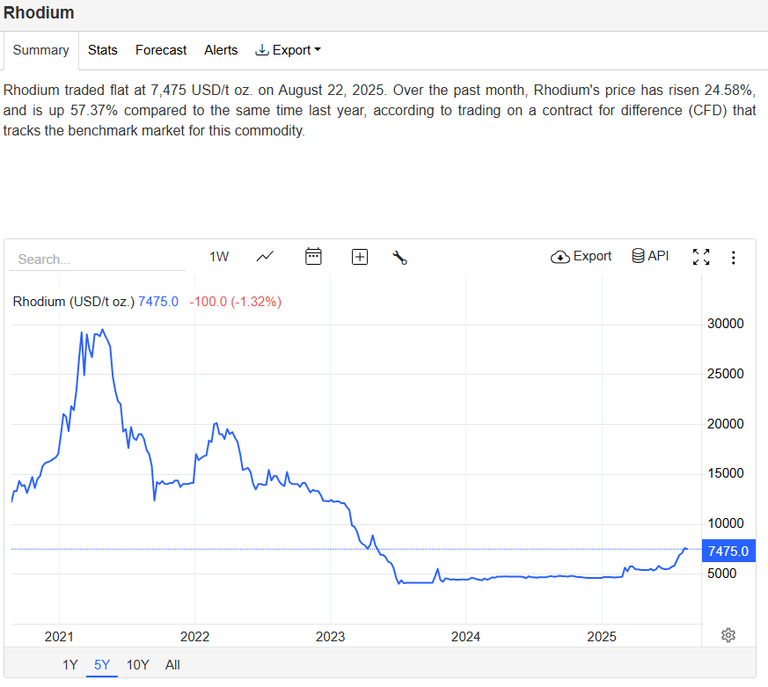Select the 10Y time range
Screen dimensions: 768x687
[138, 665]
